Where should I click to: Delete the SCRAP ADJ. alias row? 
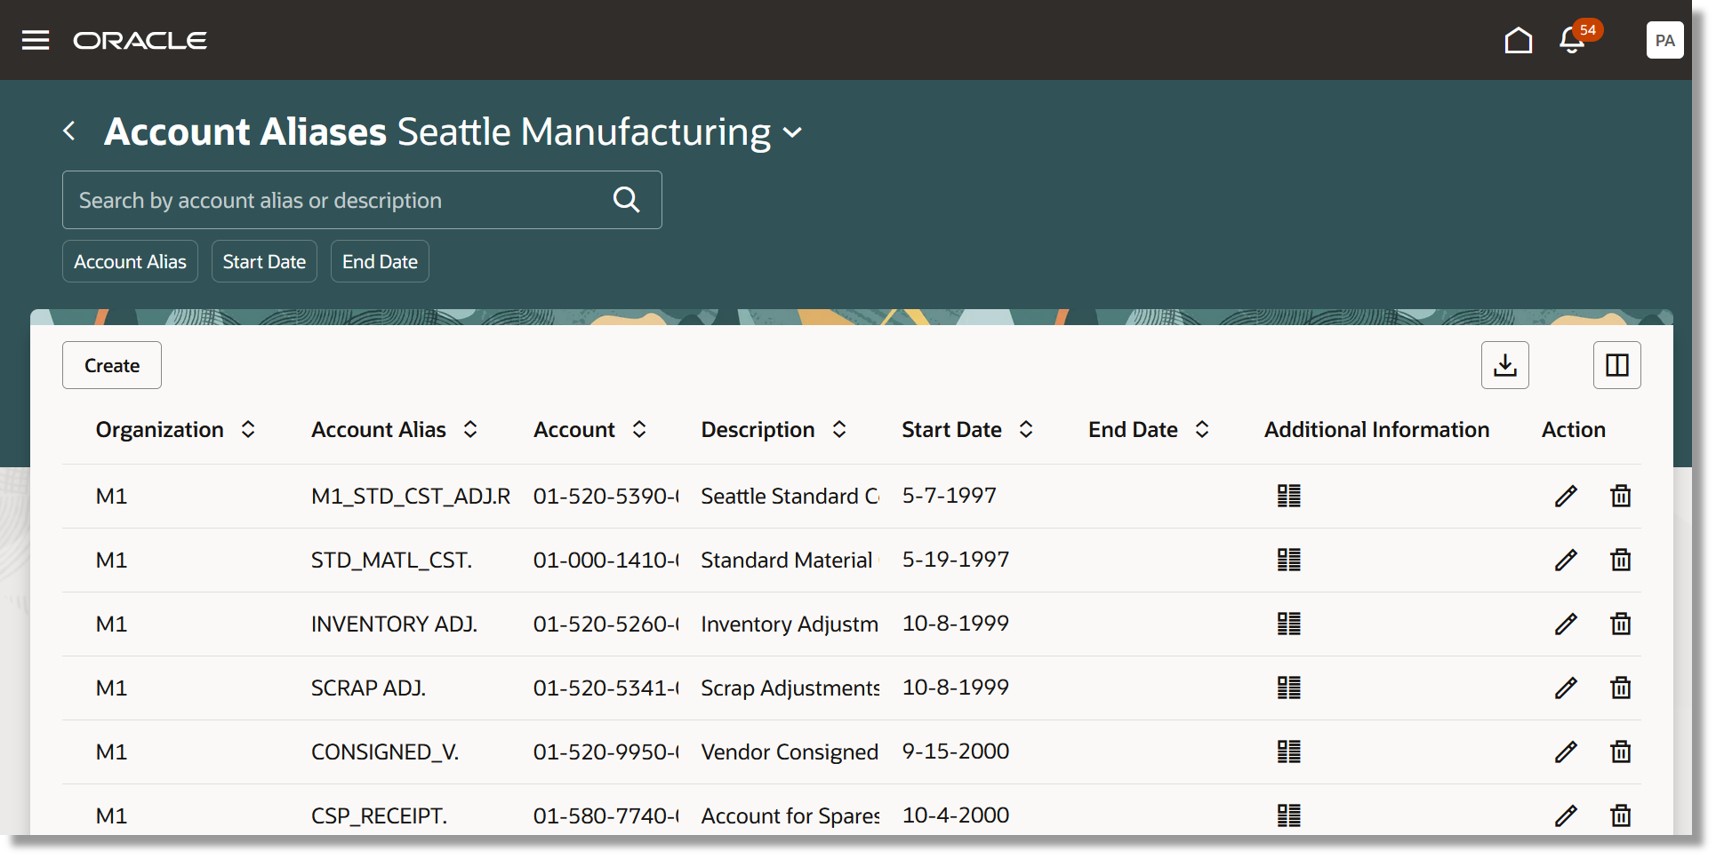pos(1621,688)
